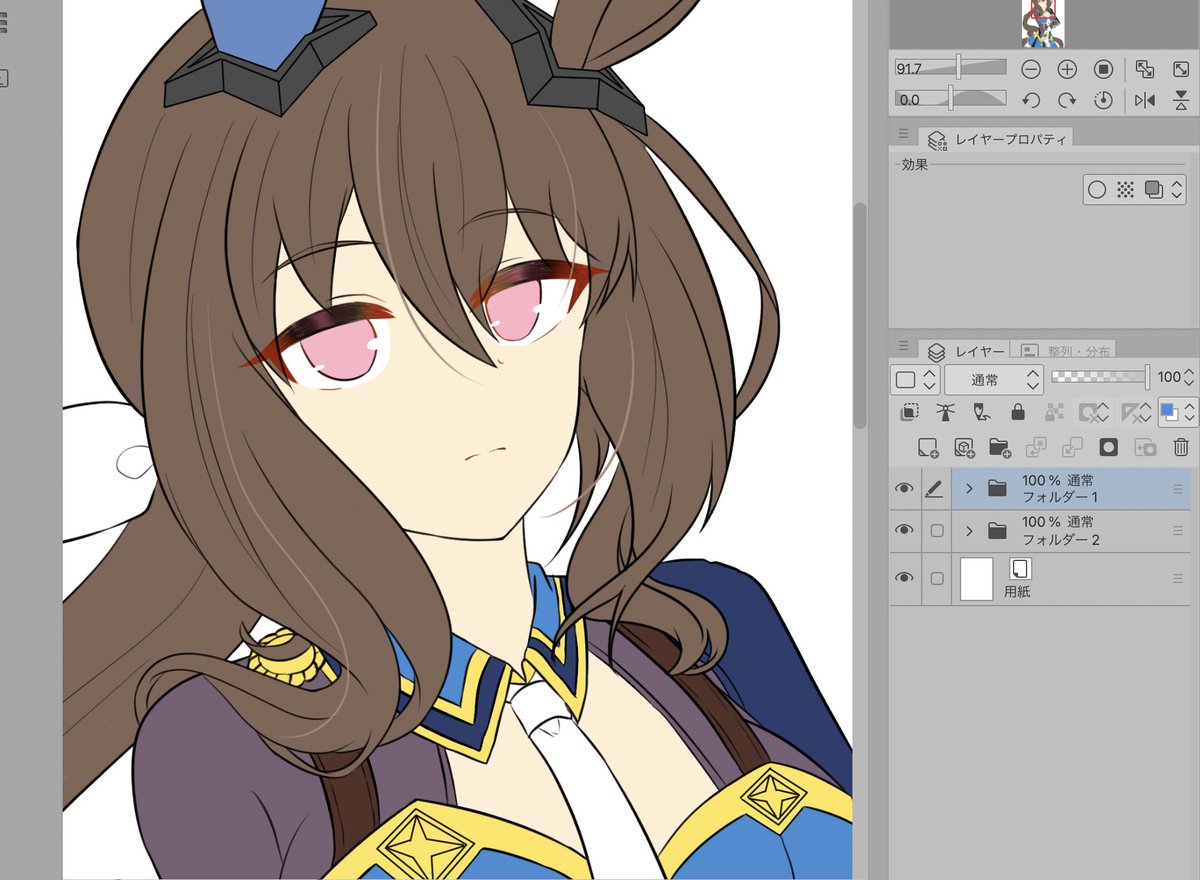Open the Layer panel hamburger menu
The width and height of the screenshot is (1200, 880).
click(x=903, y=345)
